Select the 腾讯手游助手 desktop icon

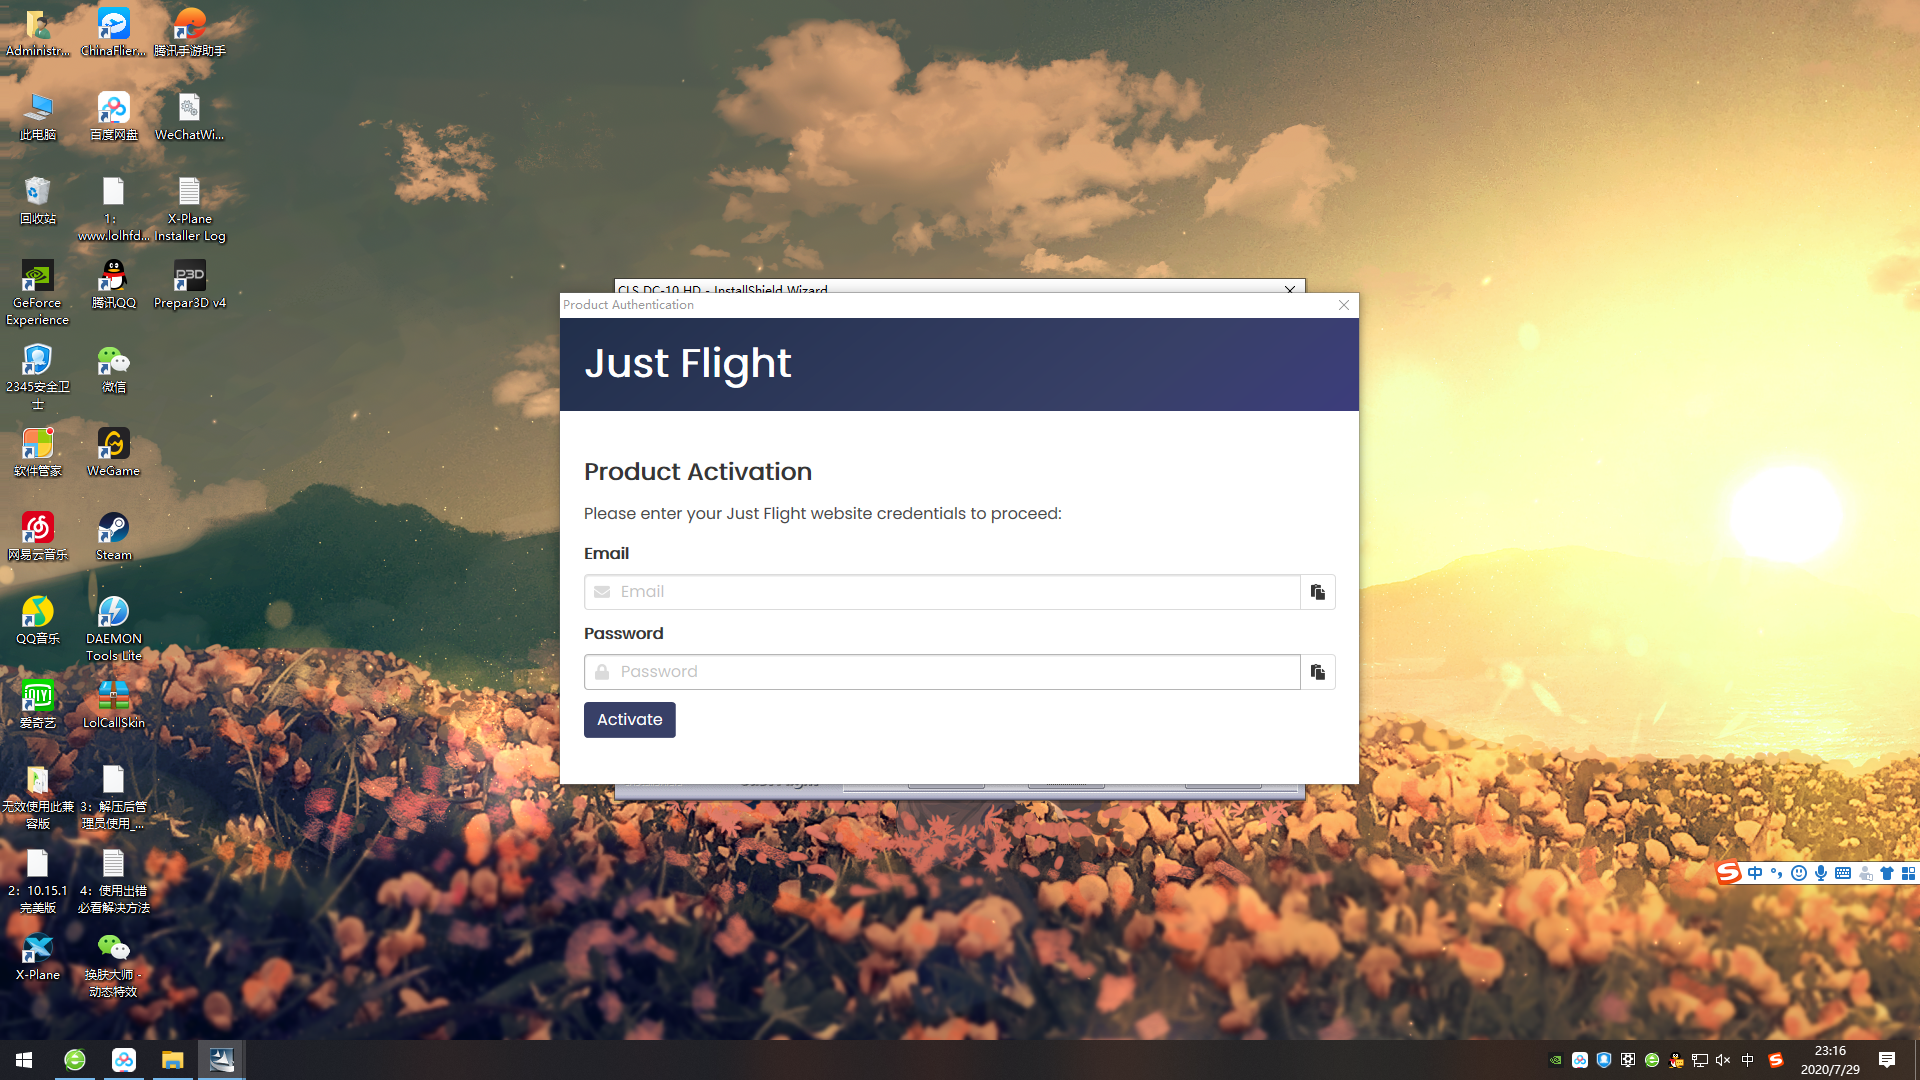[x=190, y=32]
